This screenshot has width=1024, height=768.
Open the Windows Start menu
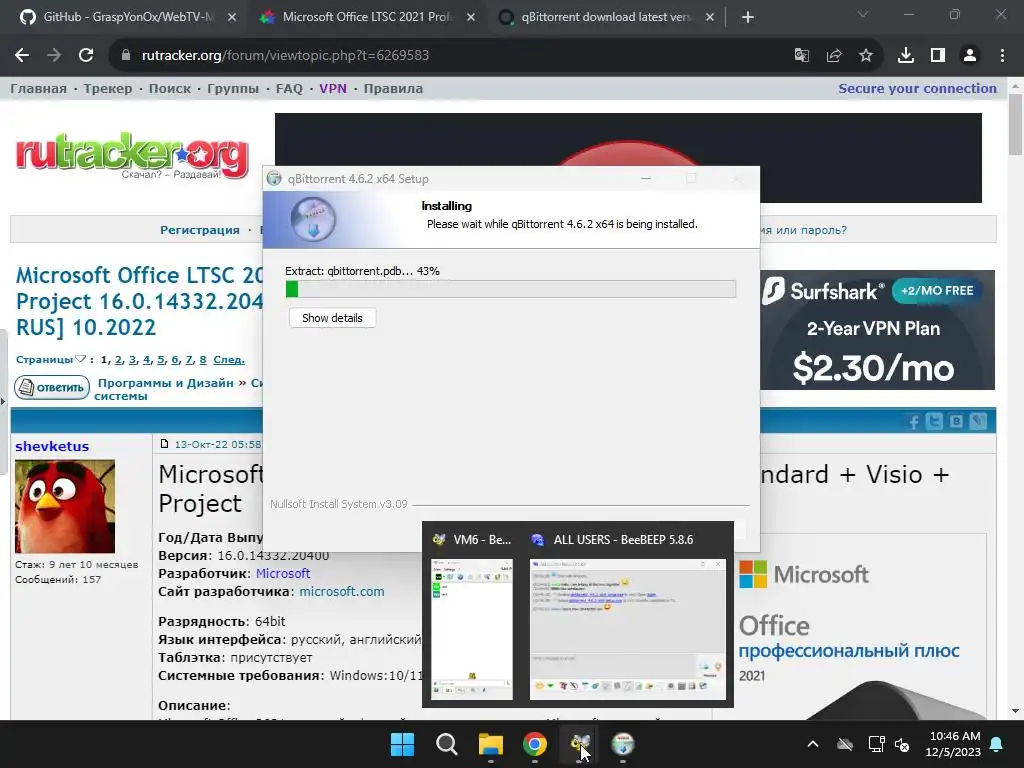402,744
